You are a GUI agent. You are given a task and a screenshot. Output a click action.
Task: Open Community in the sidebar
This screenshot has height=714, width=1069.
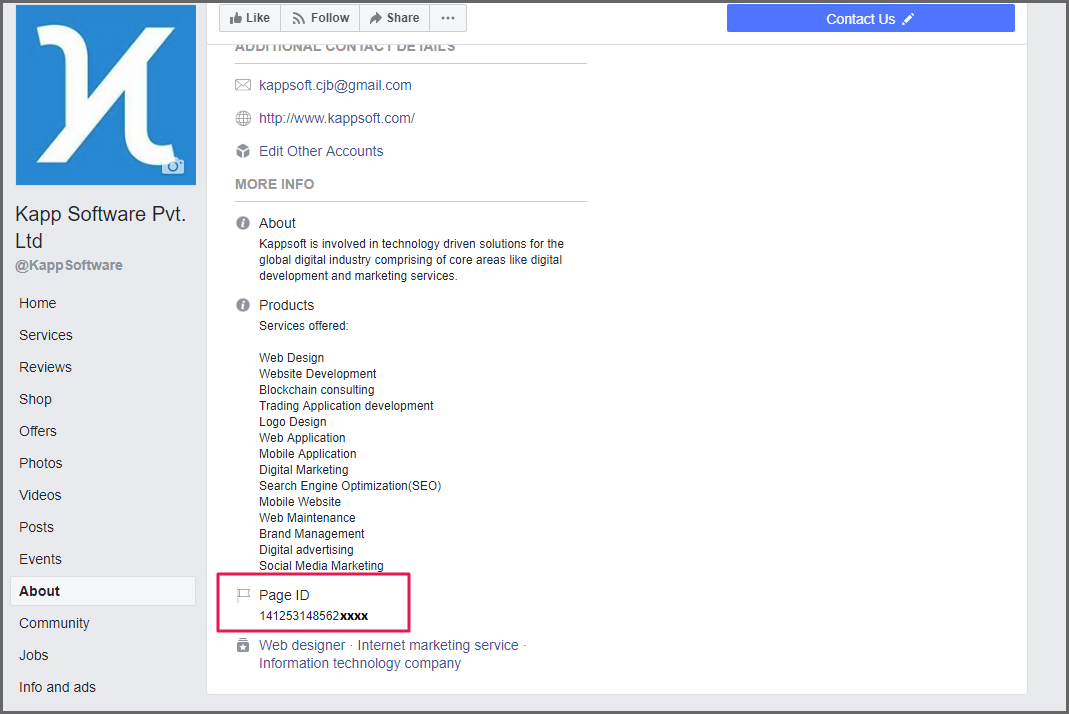click(54, 623)
